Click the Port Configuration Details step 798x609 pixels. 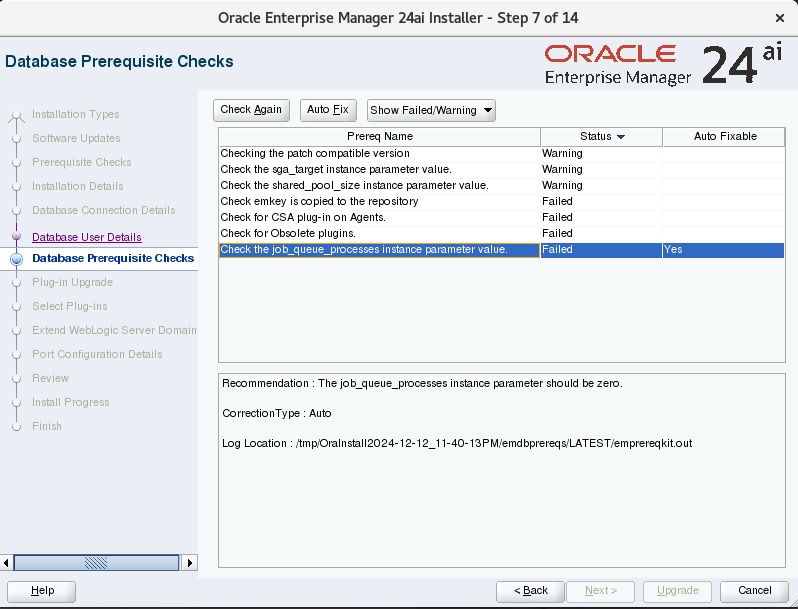pos(97,354)
